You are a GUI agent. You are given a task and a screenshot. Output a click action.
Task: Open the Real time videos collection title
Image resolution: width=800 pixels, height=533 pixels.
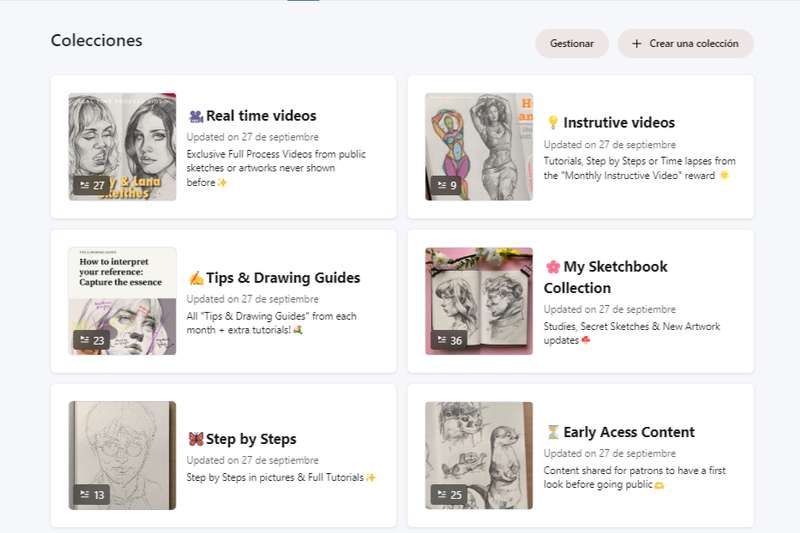pyautogui.click(x=261, y=116)
